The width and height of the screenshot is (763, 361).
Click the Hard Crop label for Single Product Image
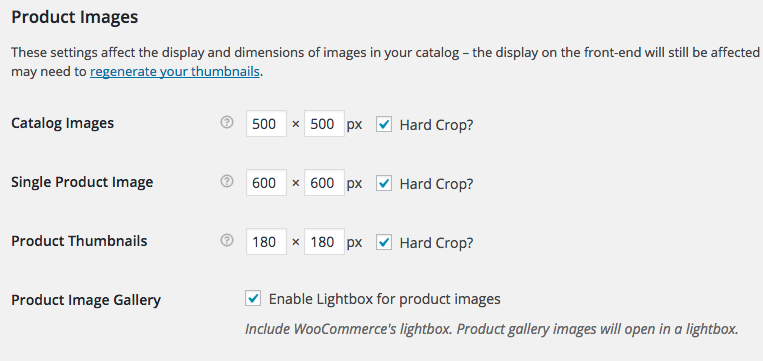[x=436, y=184]
